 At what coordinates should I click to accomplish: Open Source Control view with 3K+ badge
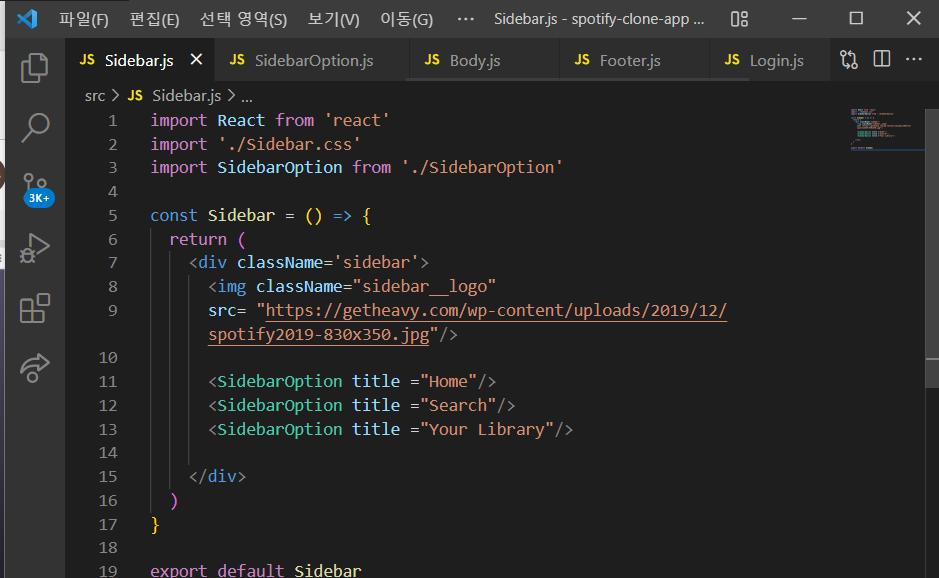(x=36, y=189)
